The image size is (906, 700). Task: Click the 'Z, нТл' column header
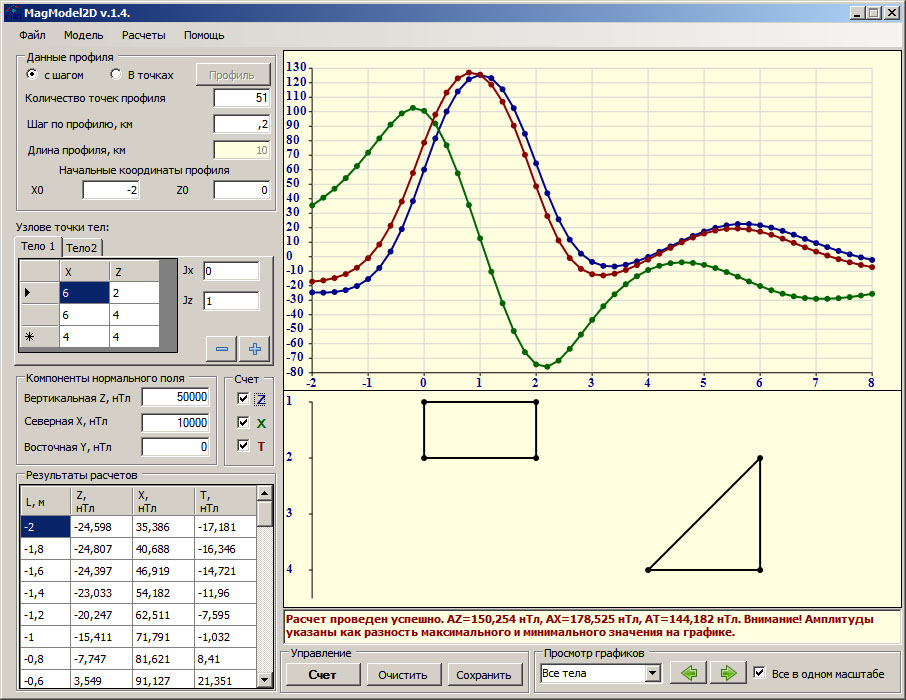pos(102,501)
